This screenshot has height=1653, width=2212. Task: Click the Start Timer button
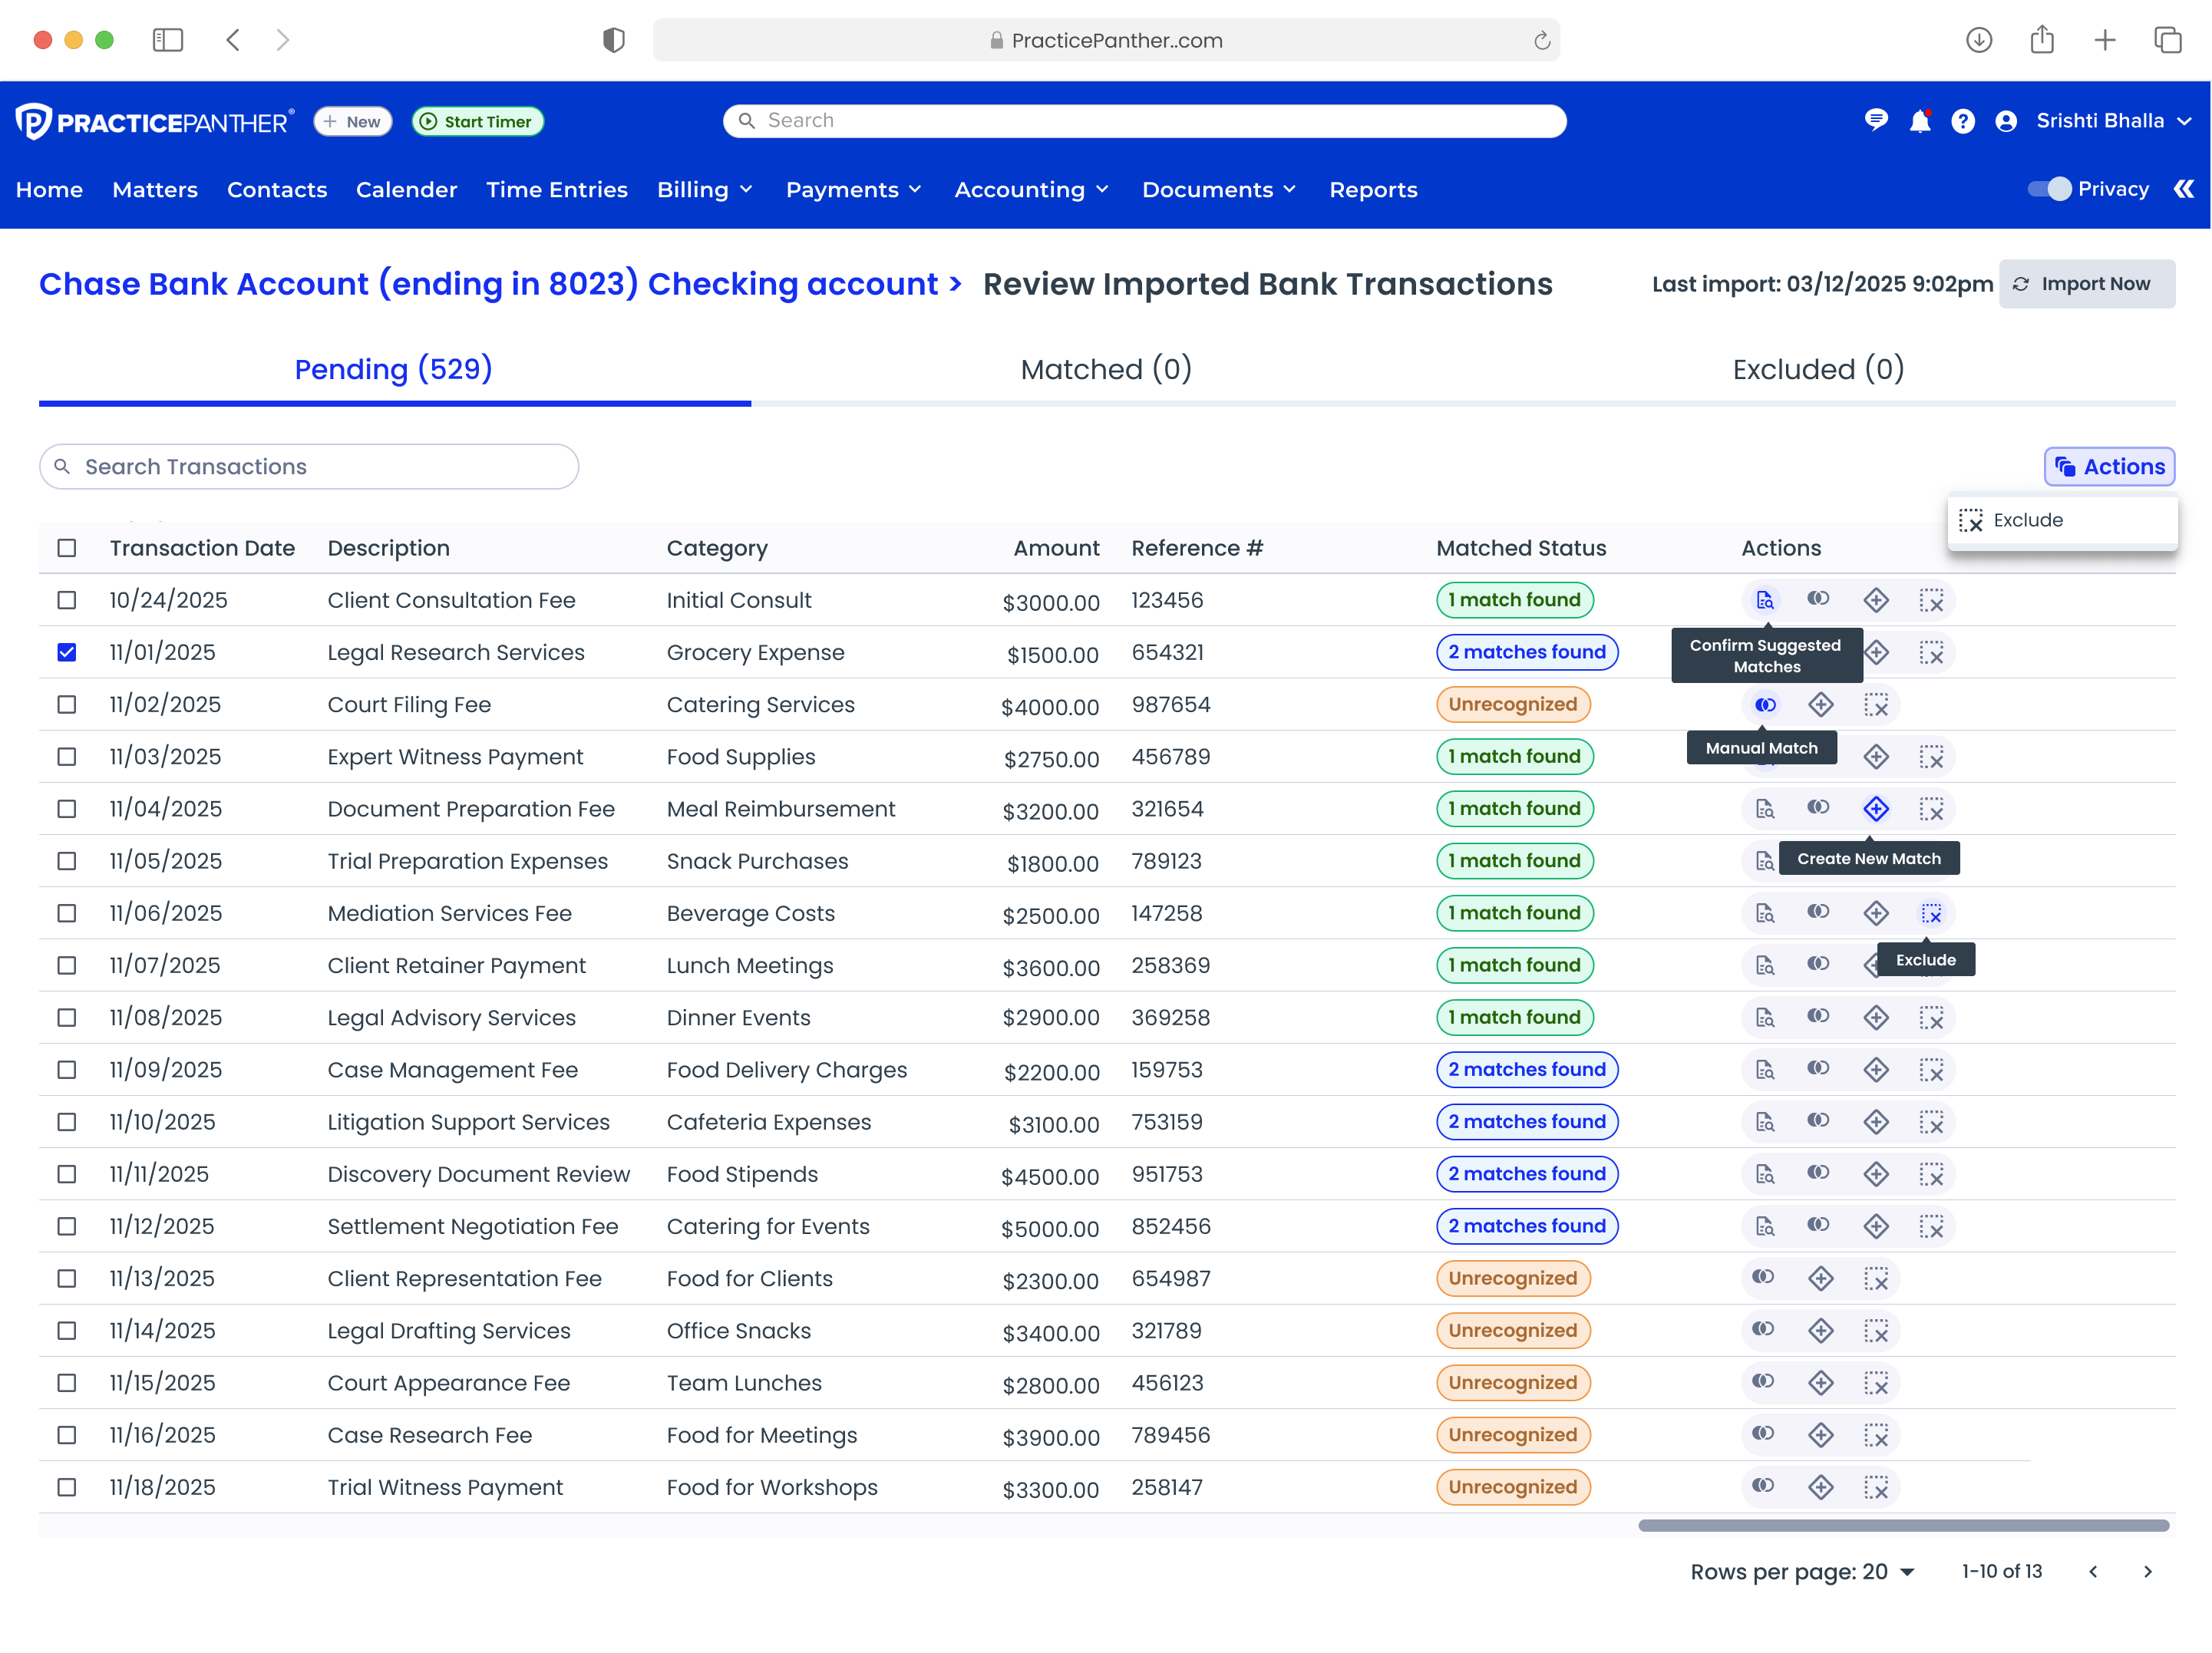(x=477, y=122)
